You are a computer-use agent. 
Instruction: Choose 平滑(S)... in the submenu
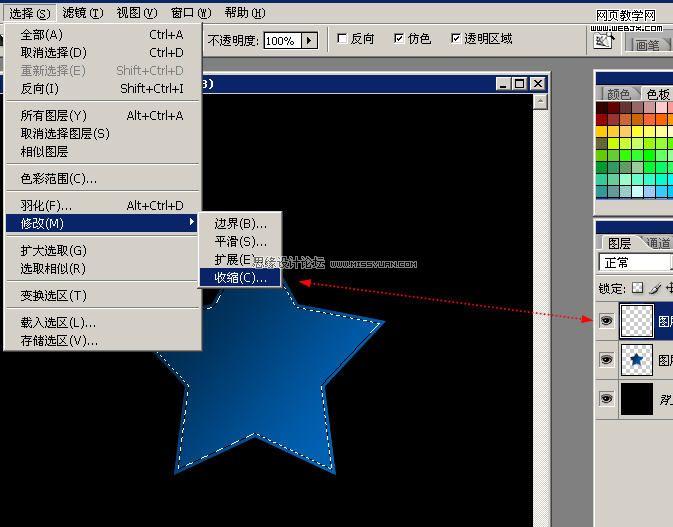(x=240, y=242)
